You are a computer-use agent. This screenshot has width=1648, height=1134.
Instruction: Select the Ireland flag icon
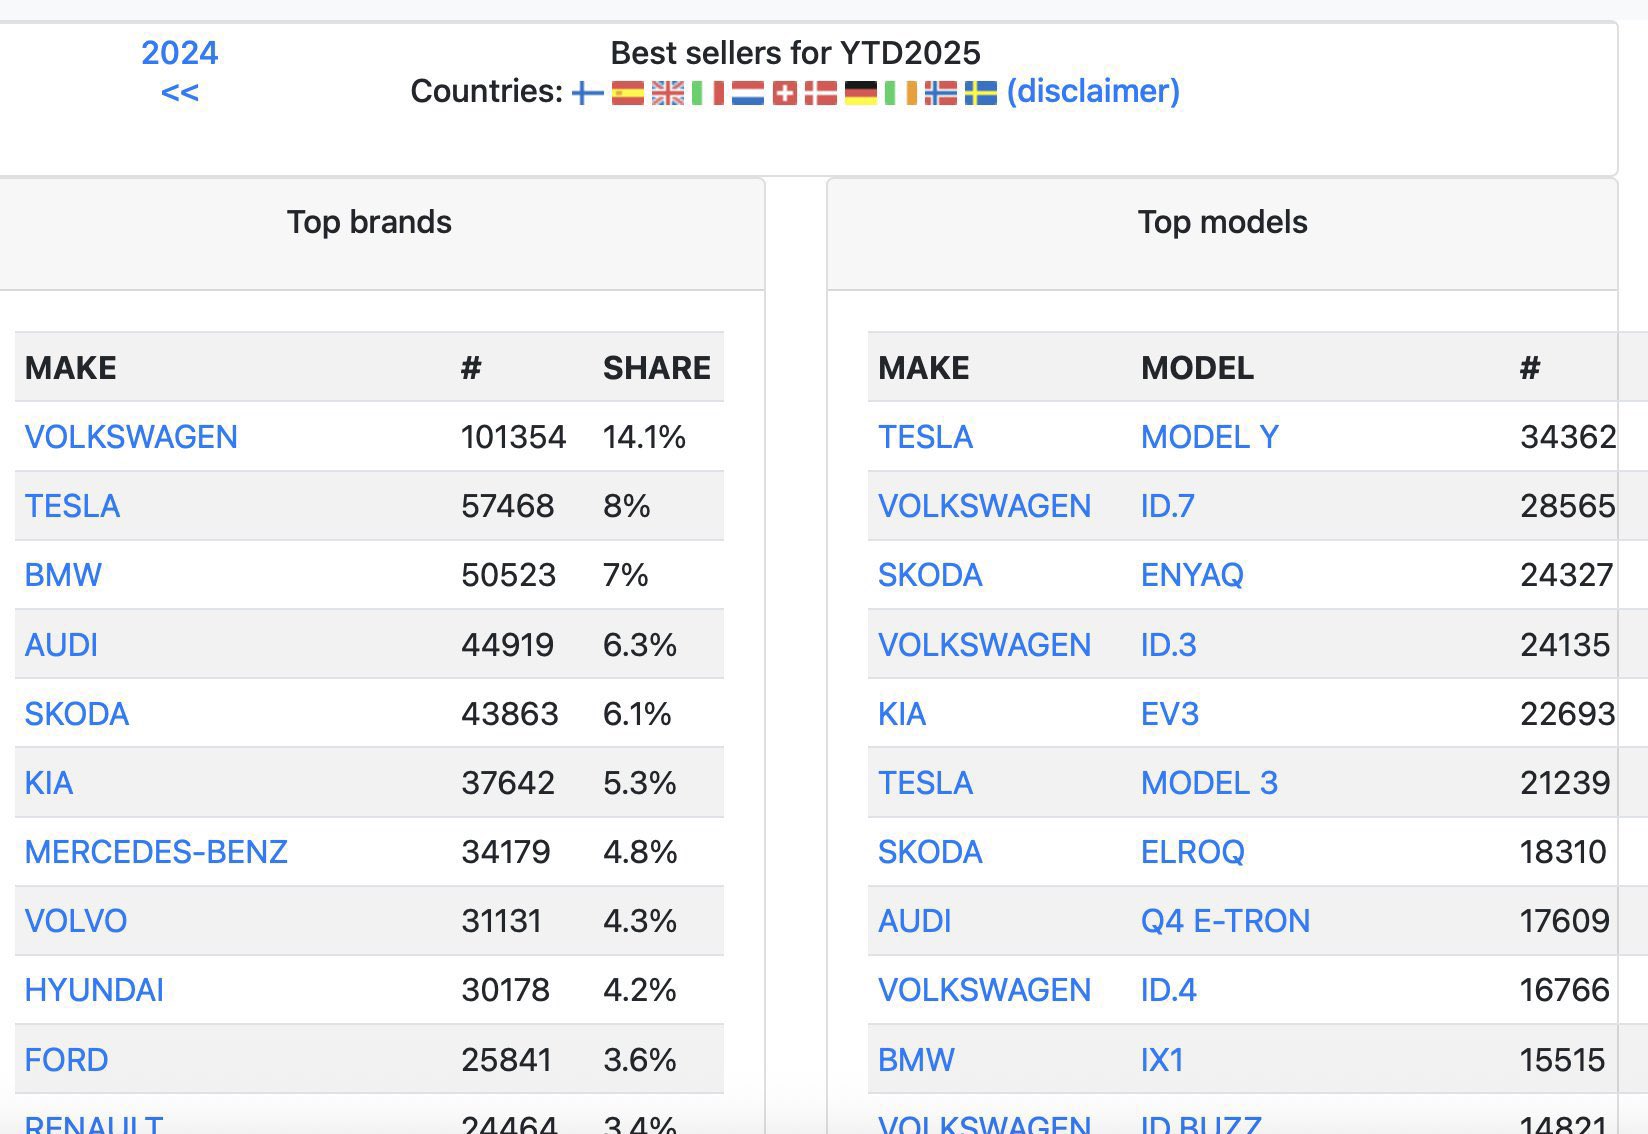900,93
